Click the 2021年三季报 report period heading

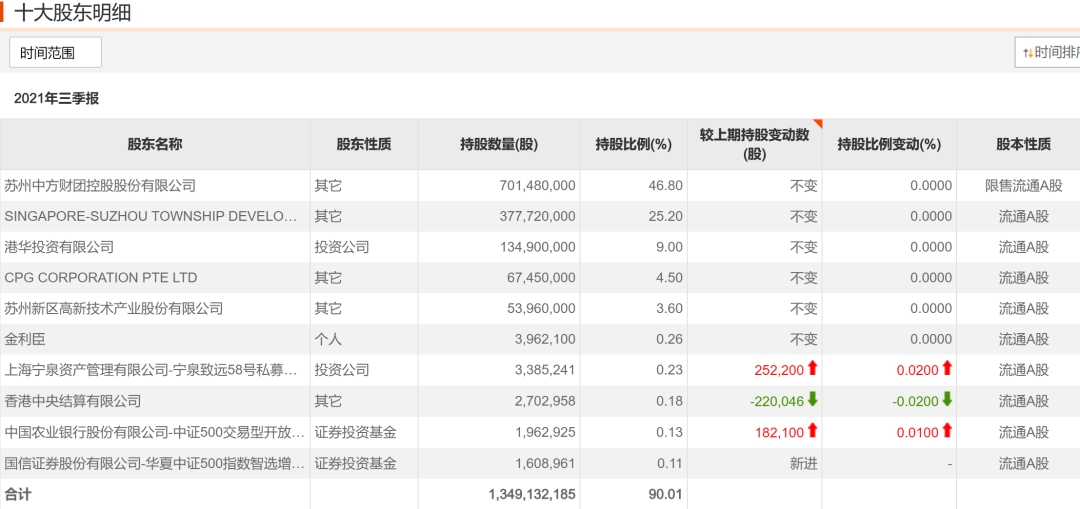56,98
